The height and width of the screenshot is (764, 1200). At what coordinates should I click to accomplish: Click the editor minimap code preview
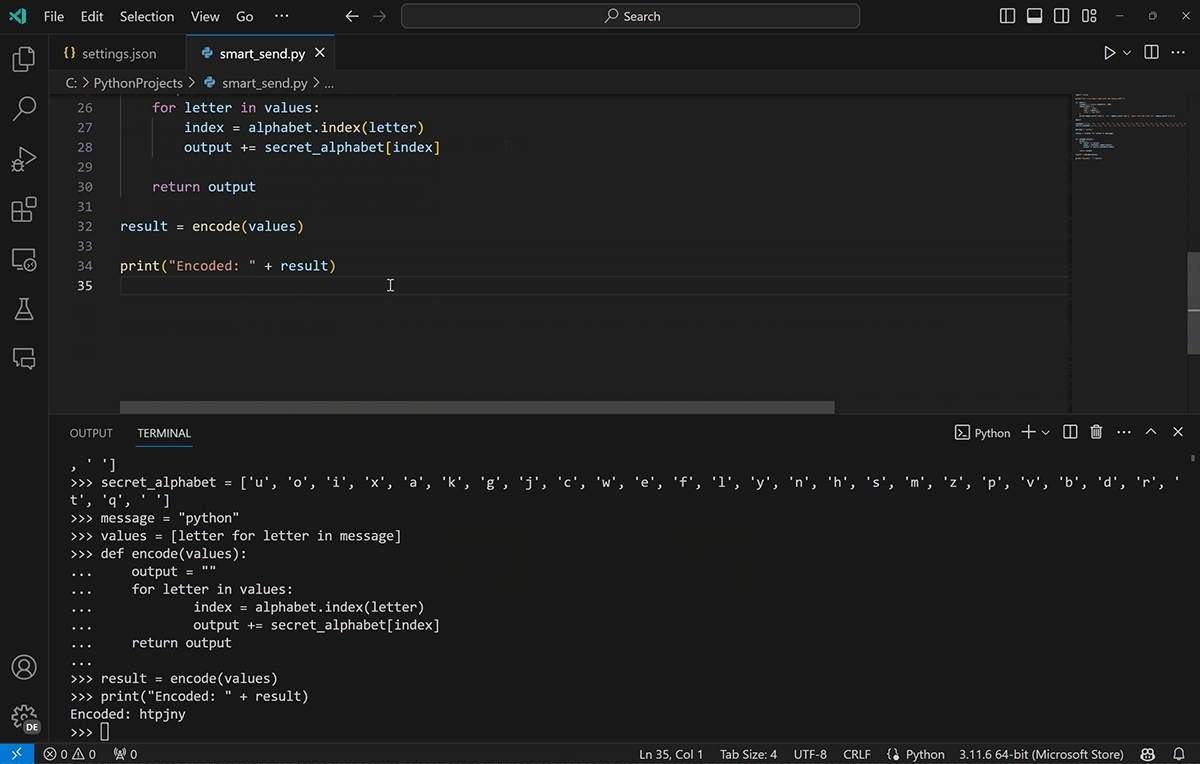pyautogui.click(x=1128, y=127)
